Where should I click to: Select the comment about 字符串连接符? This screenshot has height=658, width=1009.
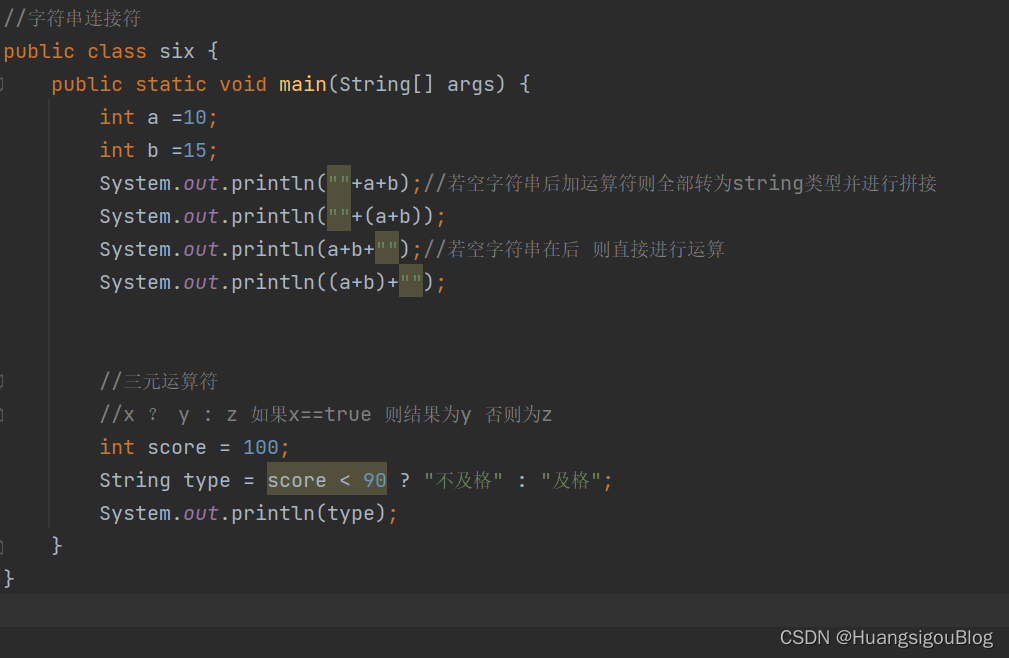click(71, 18)
